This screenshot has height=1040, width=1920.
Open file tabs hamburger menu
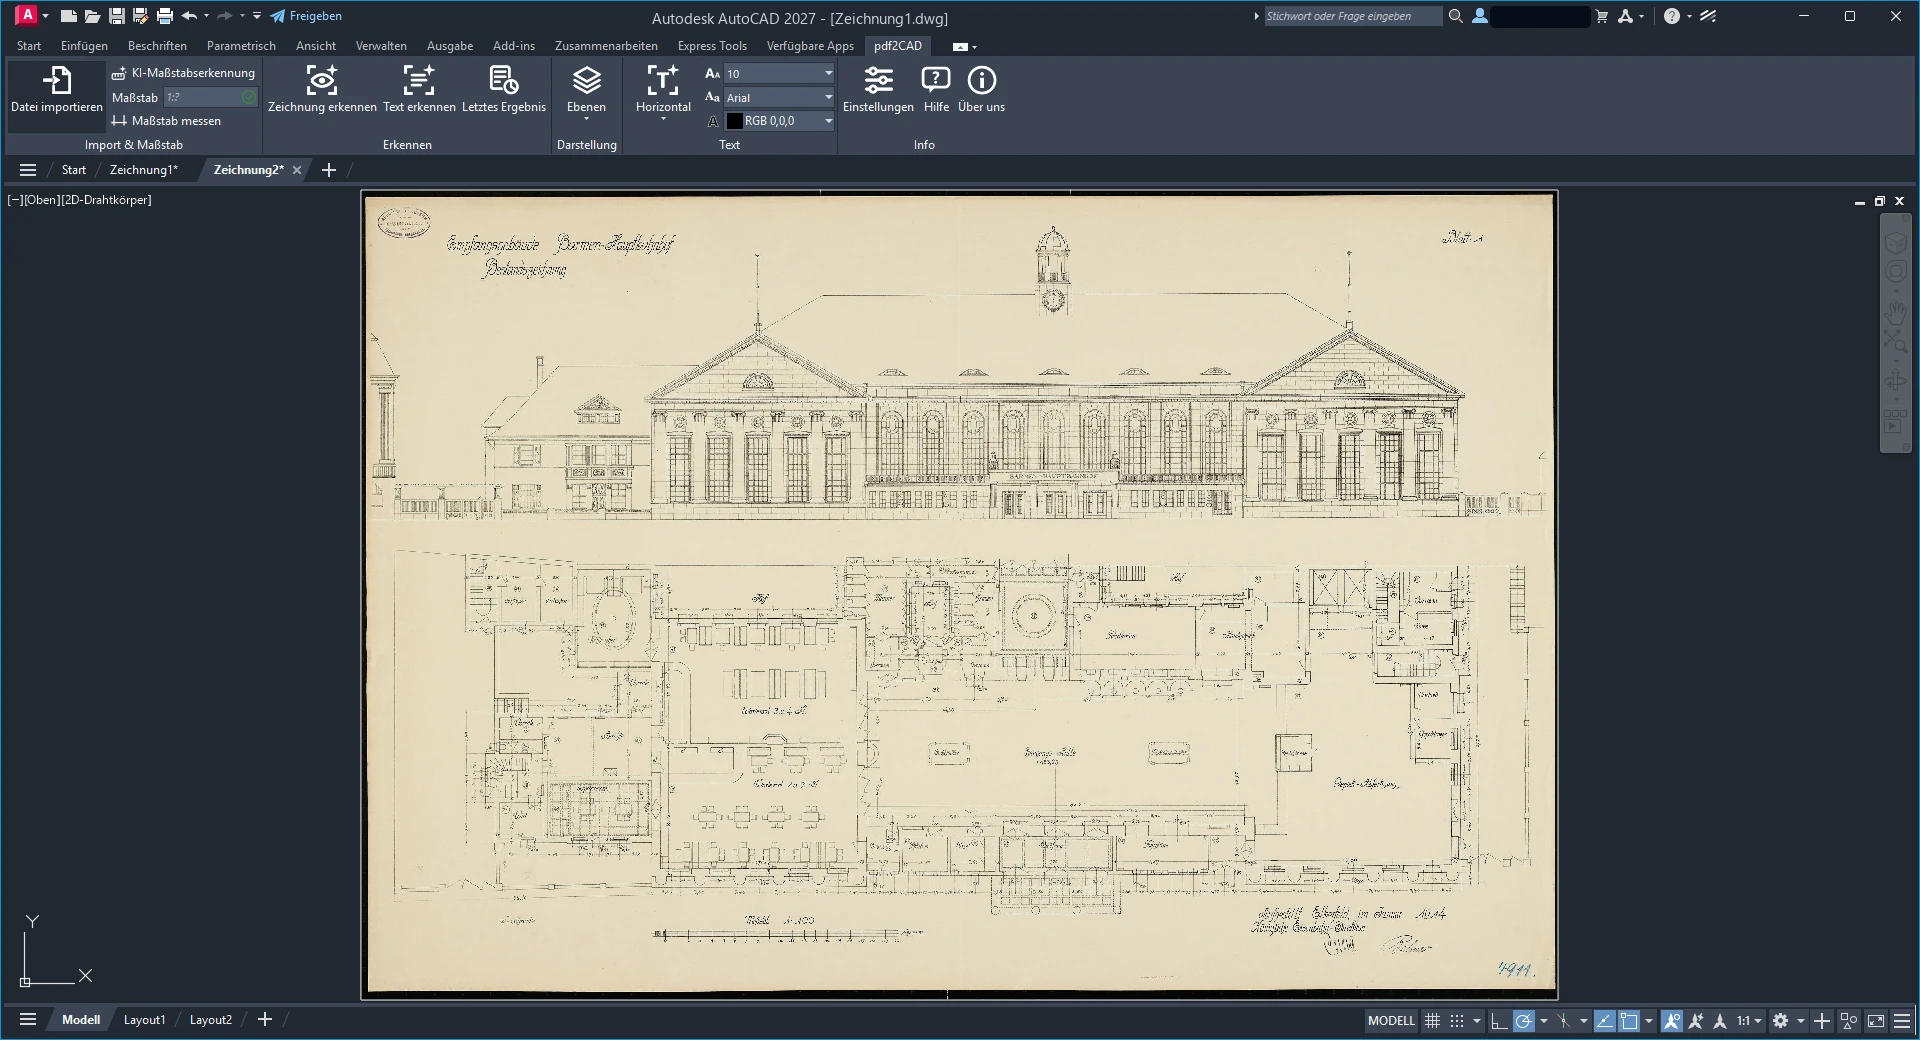tap(28, 170)
